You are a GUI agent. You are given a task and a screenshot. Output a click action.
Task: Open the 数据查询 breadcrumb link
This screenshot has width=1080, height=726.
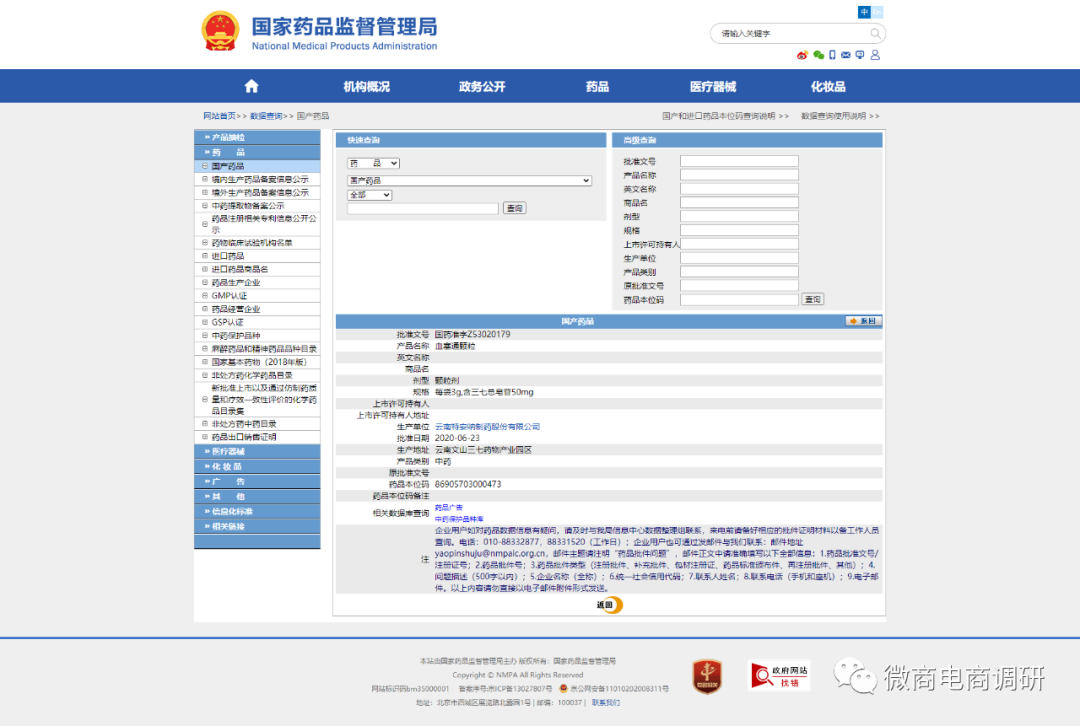click(266, 116)
